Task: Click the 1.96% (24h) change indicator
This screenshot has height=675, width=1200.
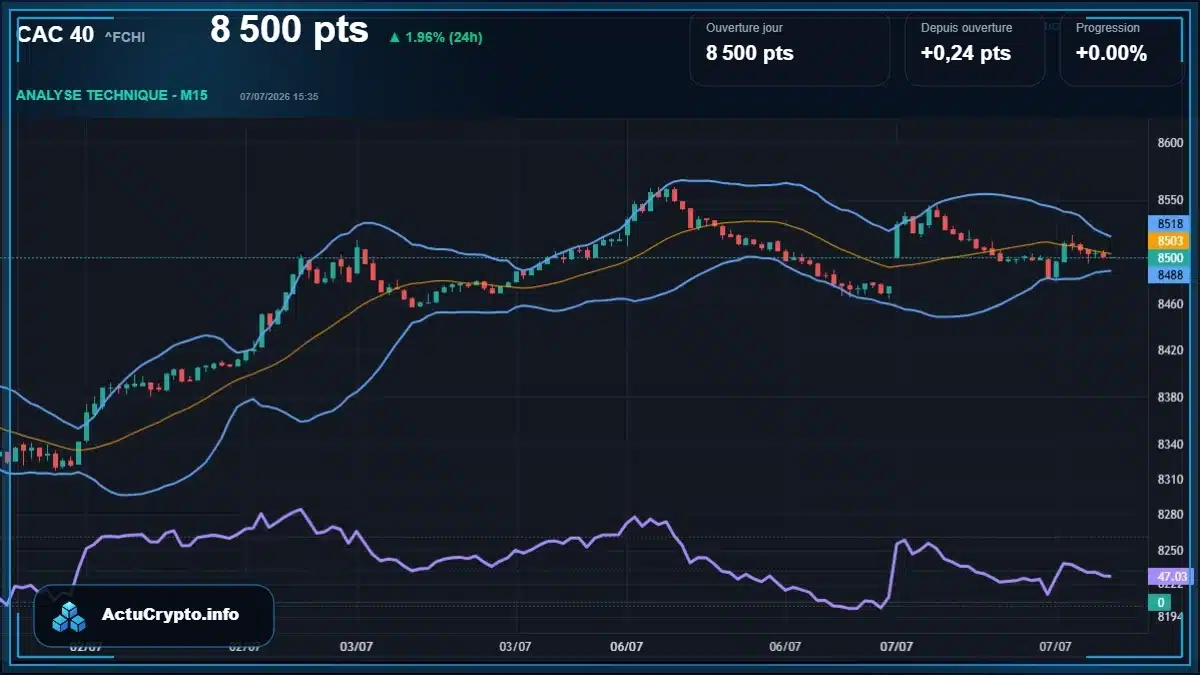Action: (437, 38)
